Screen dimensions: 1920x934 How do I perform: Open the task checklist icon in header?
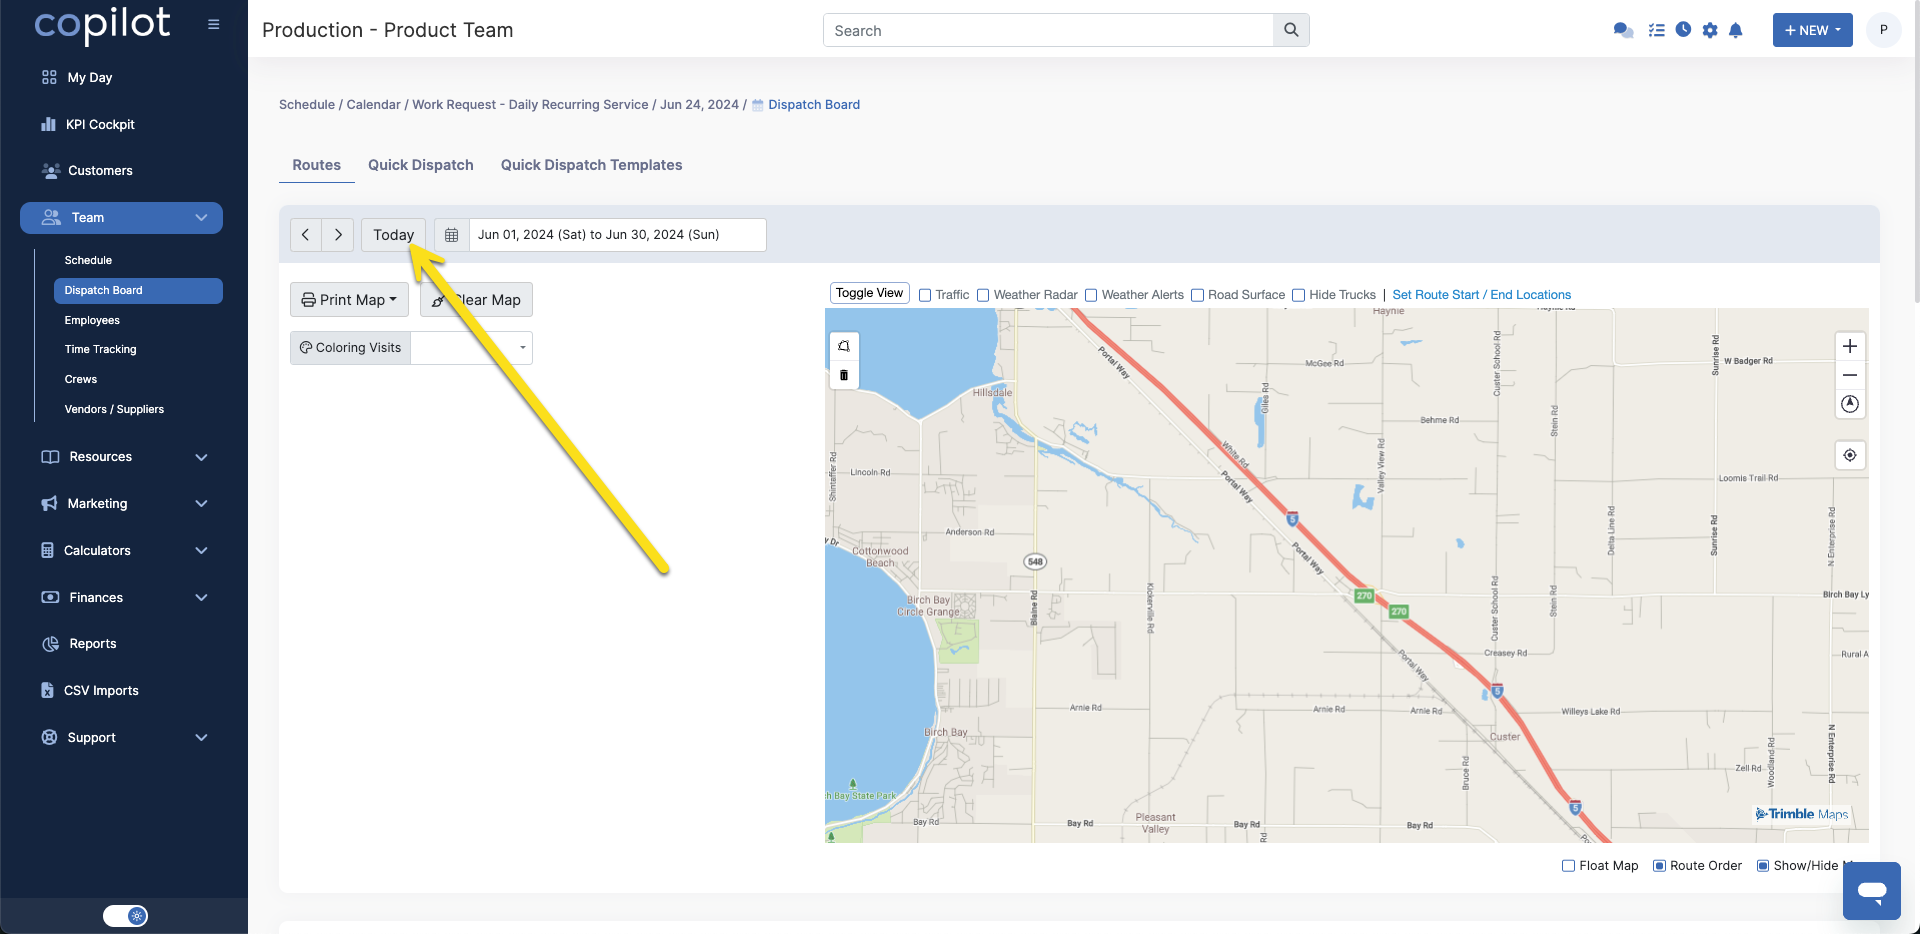(x=1656, y=30)
